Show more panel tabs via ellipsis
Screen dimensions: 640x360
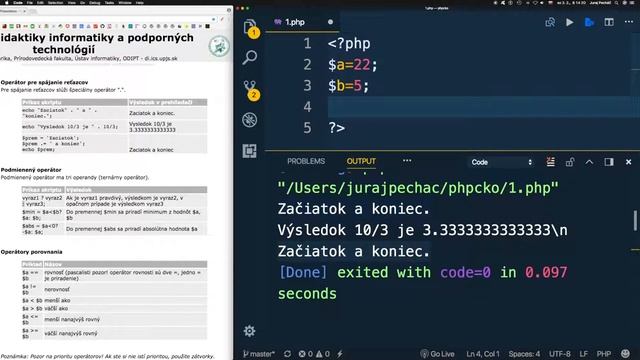[x=407, y=161]
